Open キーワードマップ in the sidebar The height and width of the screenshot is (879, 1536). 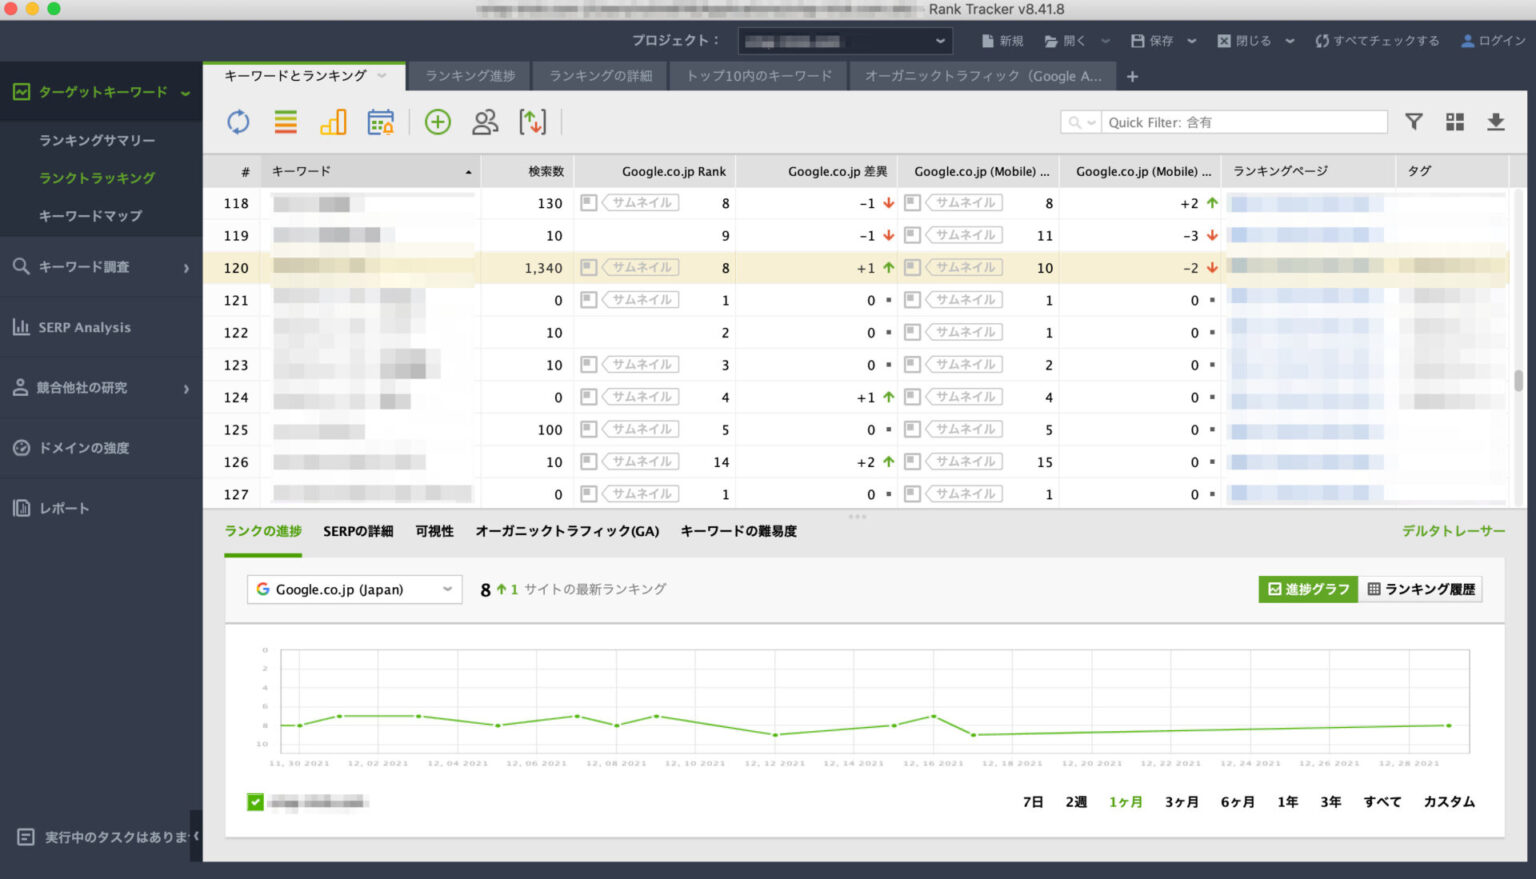click(x=90, y=215)
